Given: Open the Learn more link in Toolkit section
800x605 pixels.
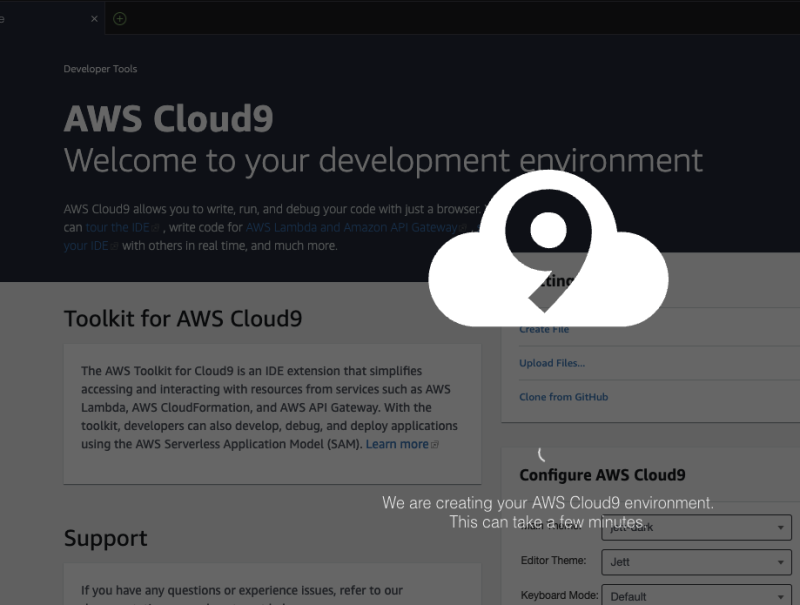Looking at the screenshot, I should 396,444.
